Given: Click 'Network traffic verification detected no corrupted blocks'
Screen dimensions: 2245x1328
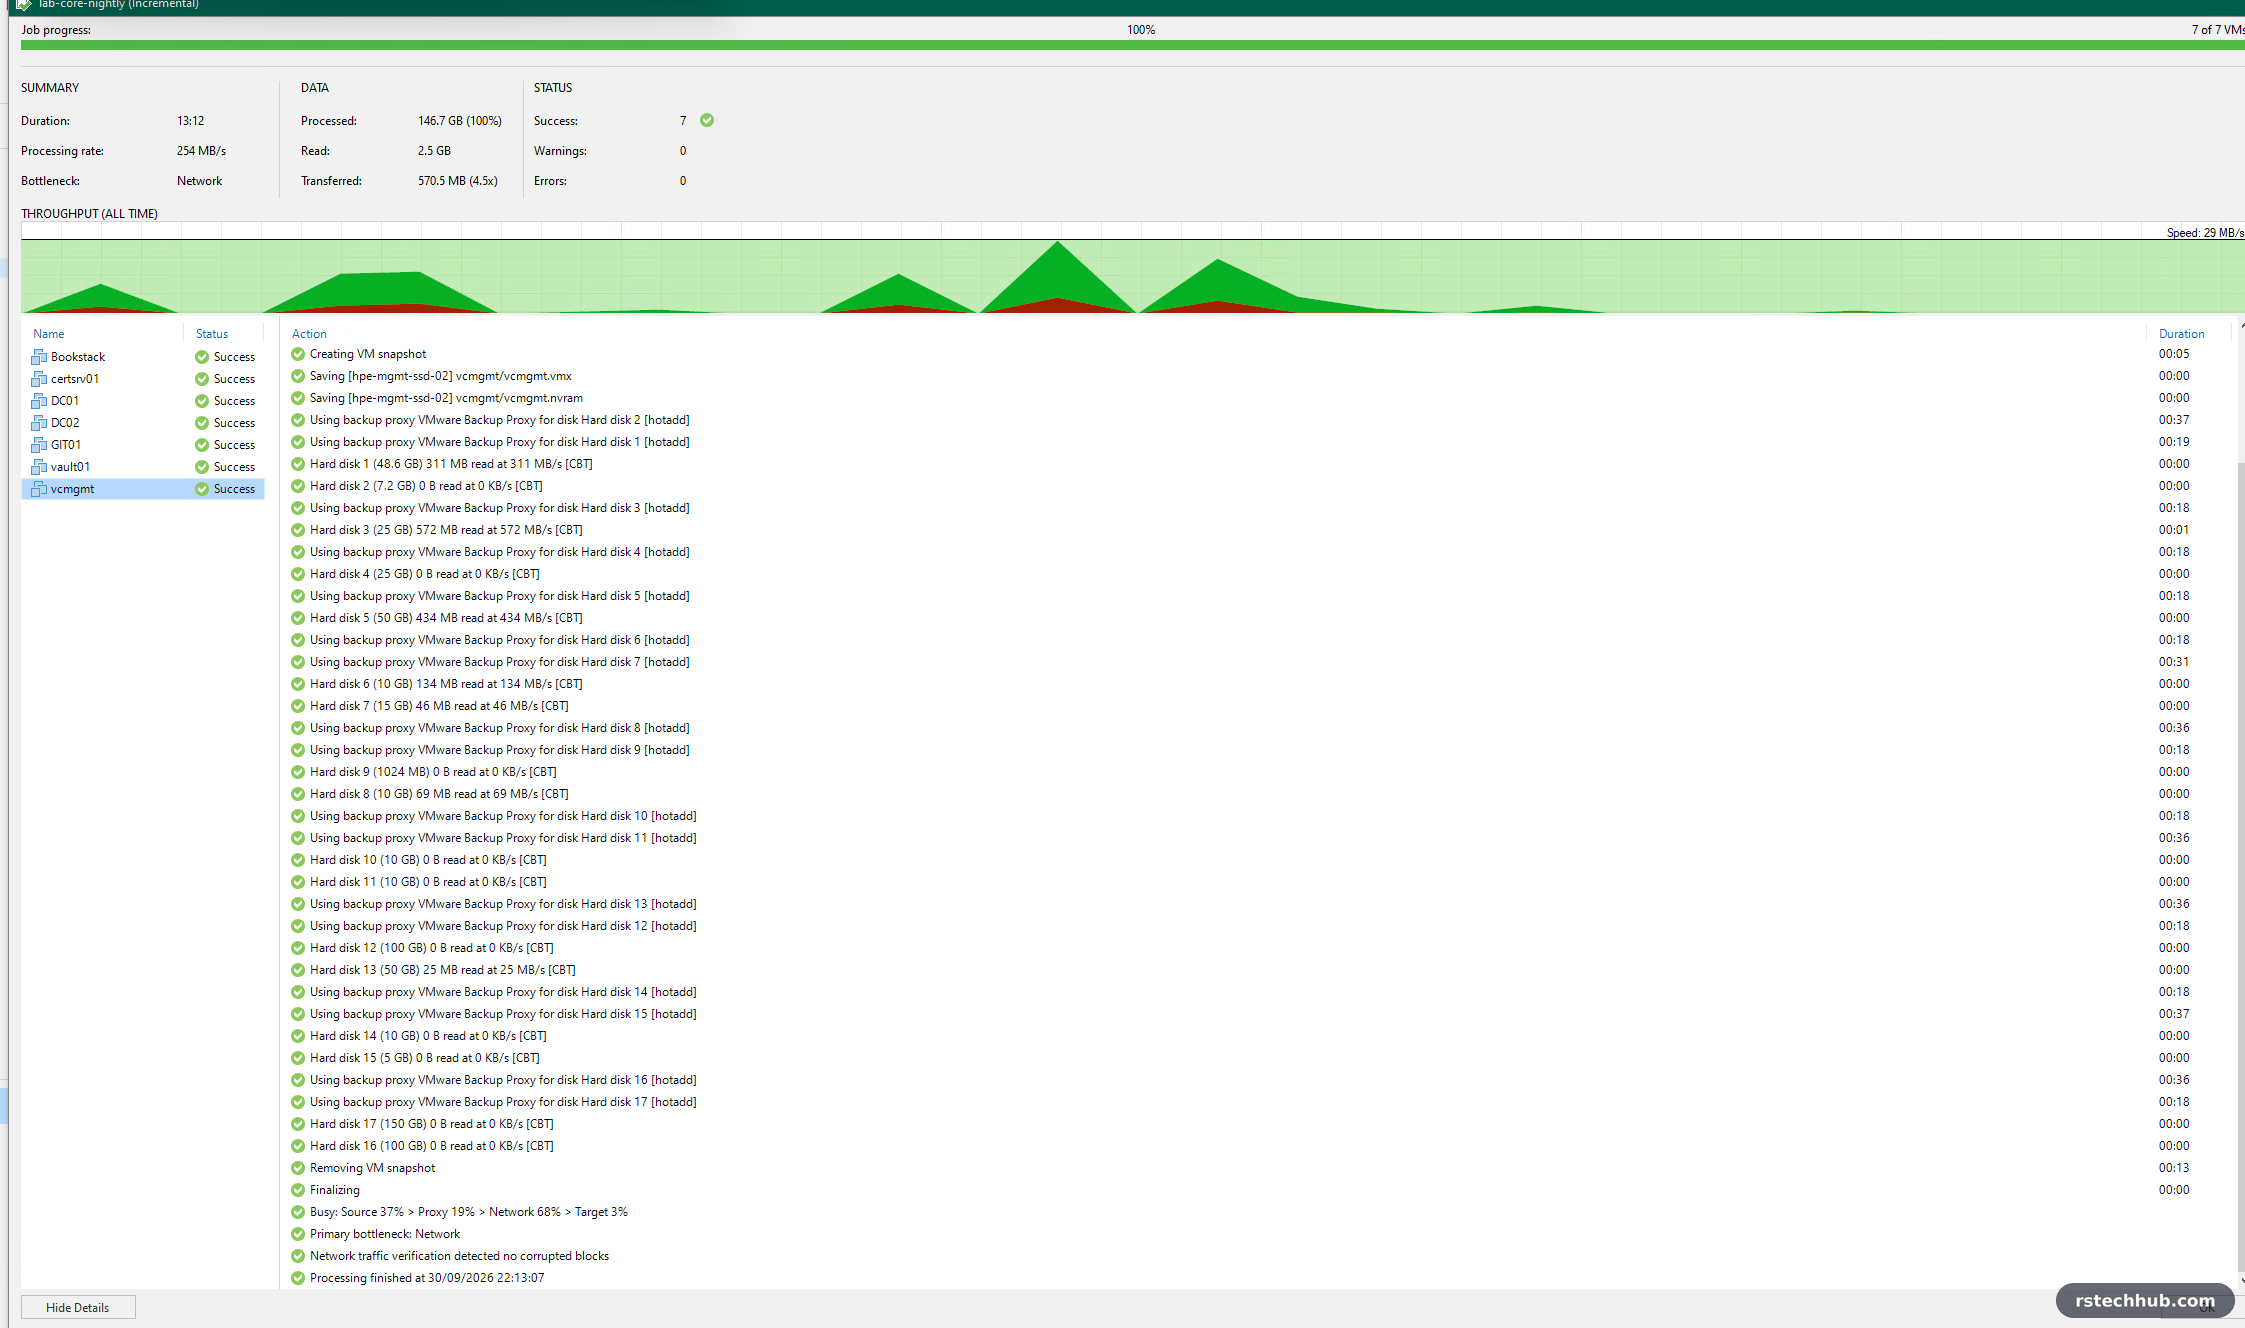Looking at the screenshot, I should pos(459,1256).
